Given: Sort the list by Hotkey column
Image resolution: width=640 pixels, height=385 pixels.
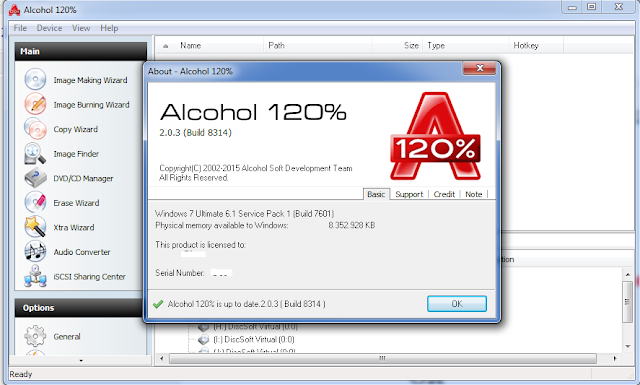Looking at the screenshot, I should coord(526,45).
